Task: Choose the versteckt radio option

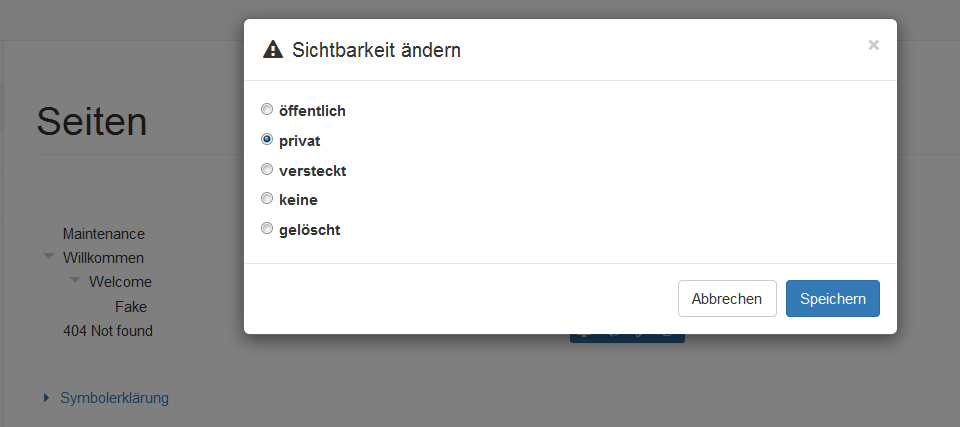Action: click(267, 170)
